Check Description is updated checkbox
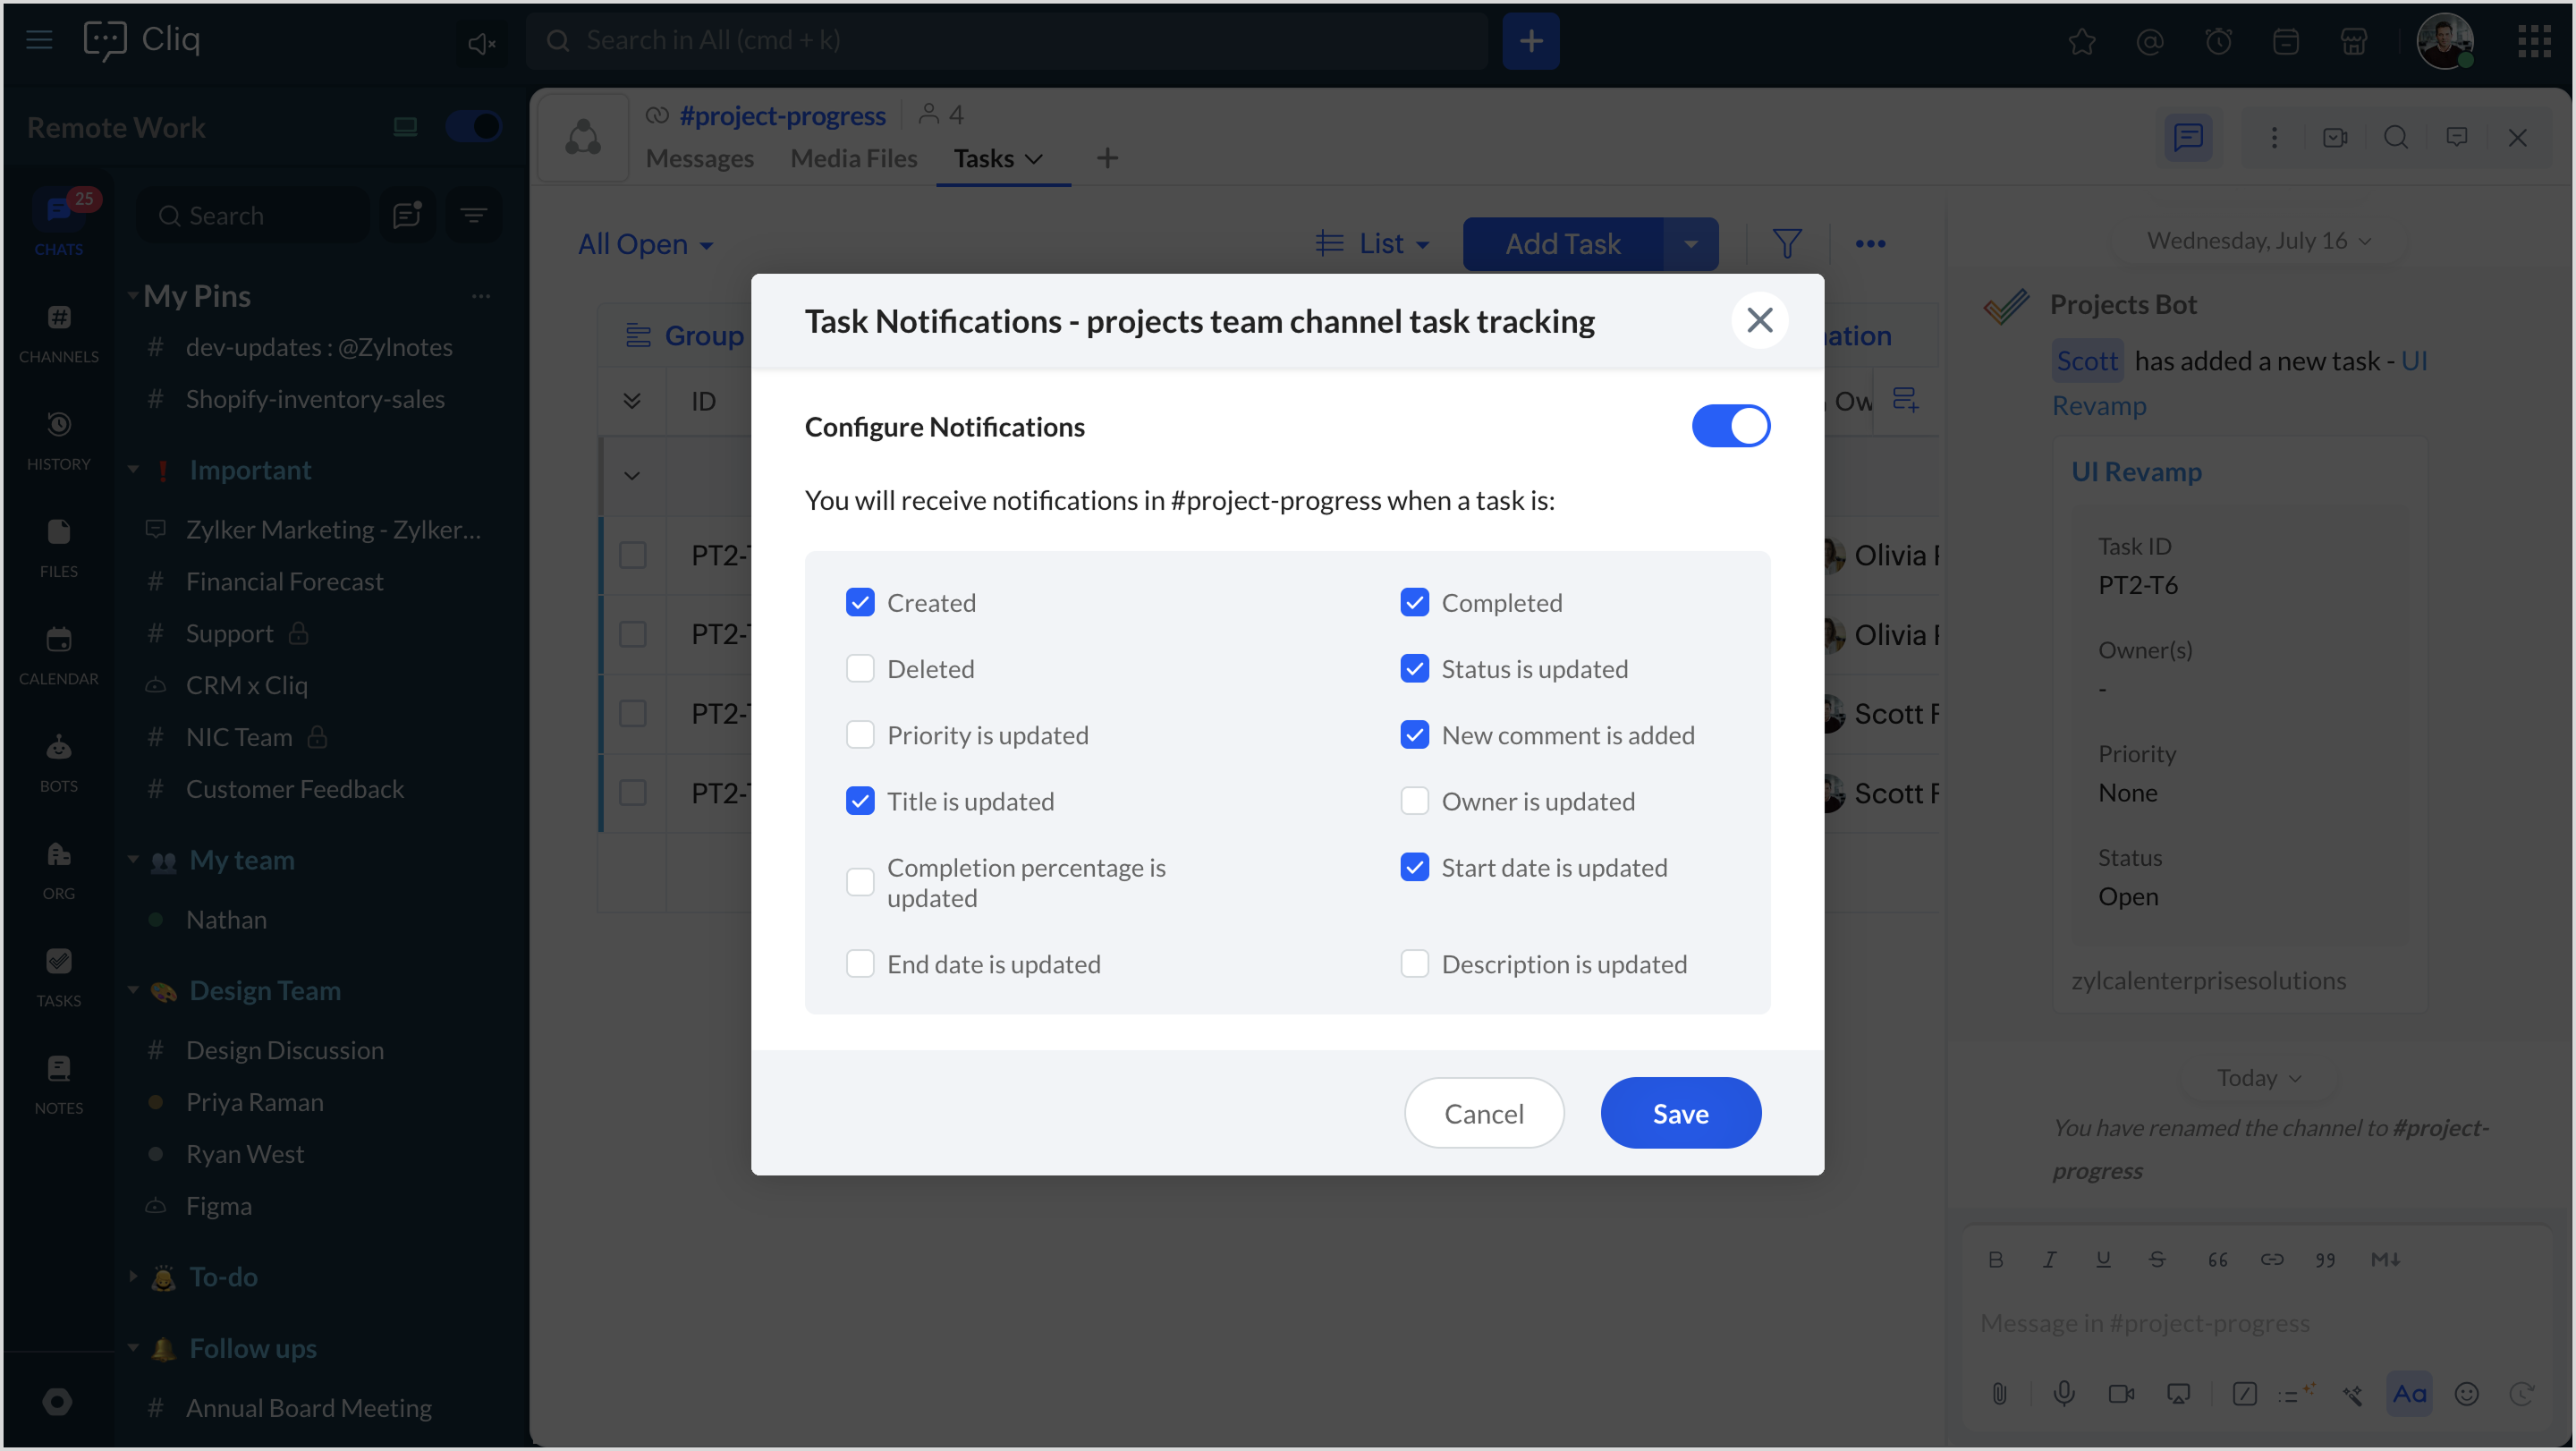 (x=1414, y=963)
